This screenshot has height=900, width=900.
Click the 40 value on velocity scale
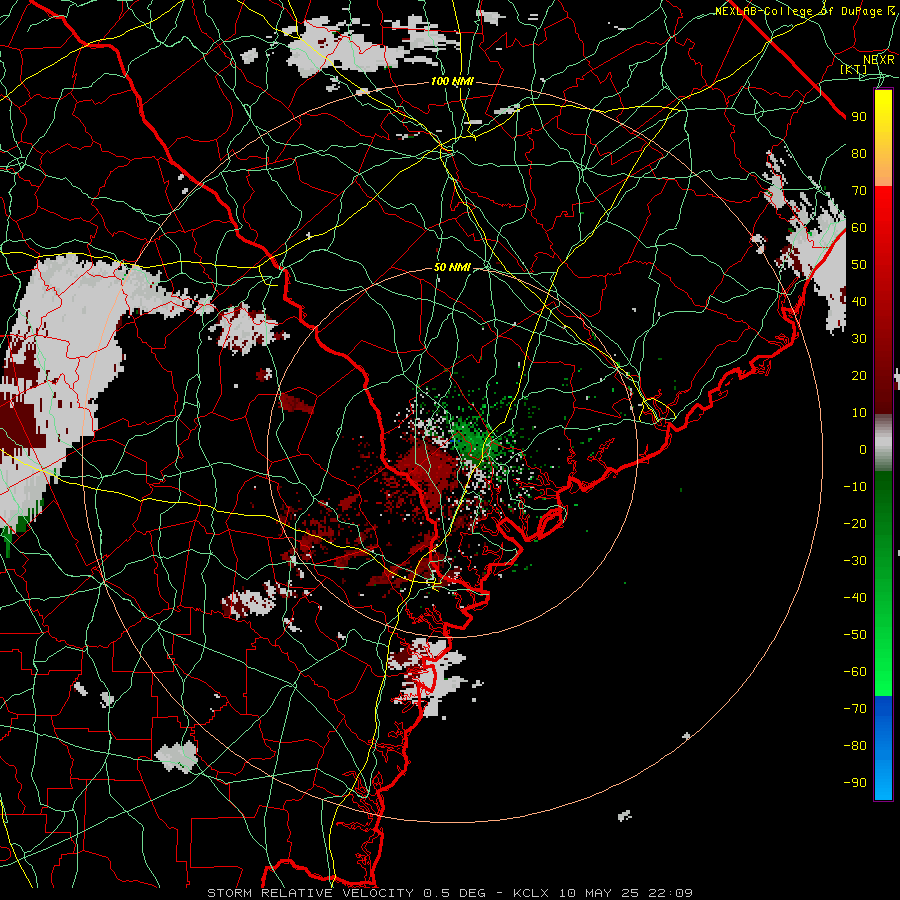[859, 302]
